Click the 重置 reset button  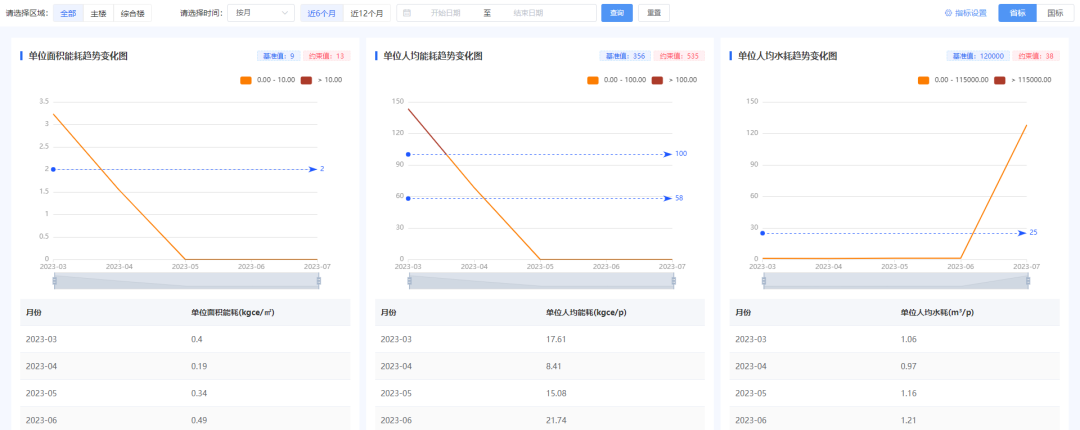point(654,13)
